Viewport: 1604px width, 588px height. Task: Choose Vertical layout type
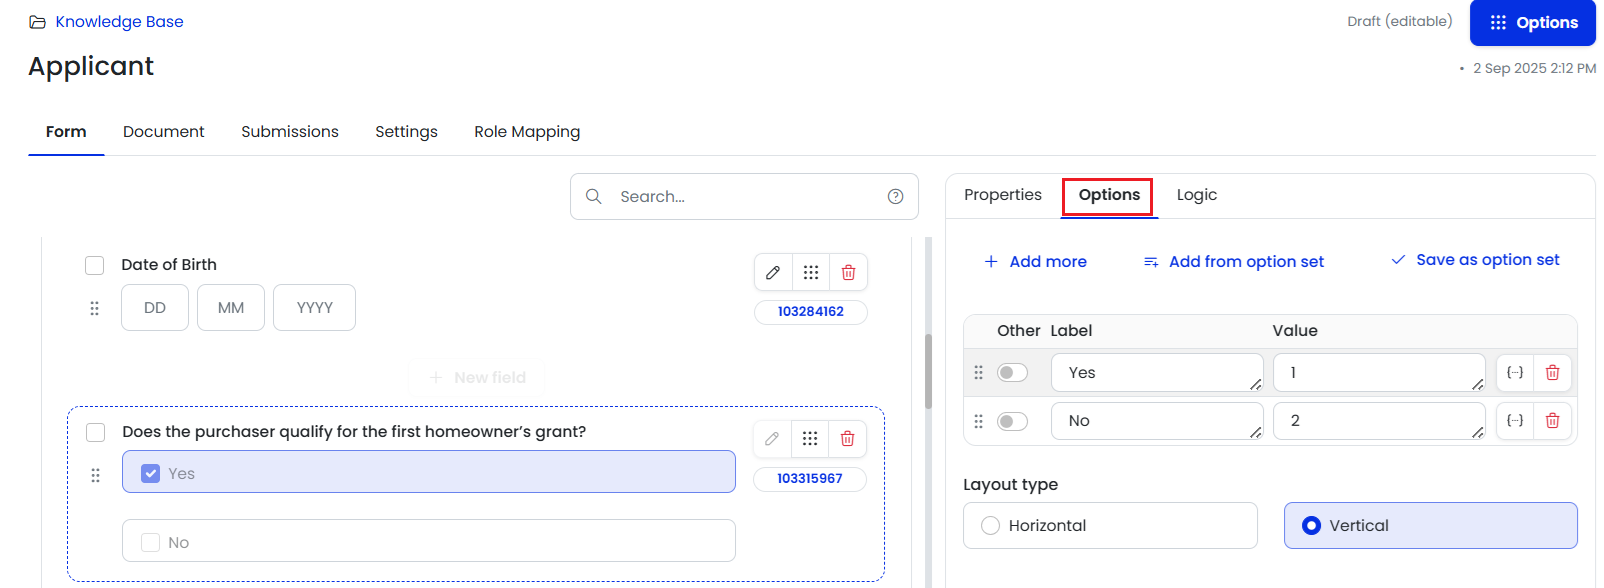(x=1431, y=525)
